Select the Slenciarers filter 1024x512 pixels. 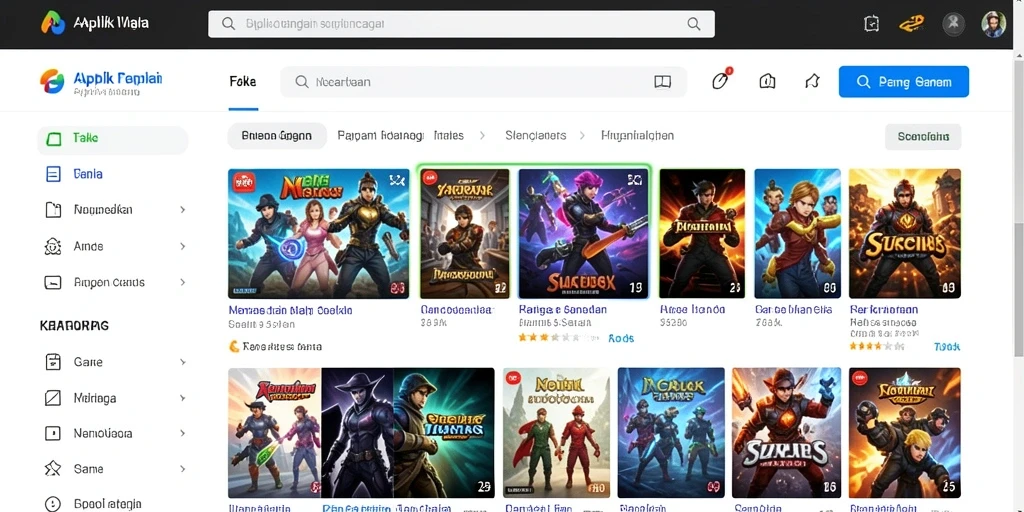coord(536,136)
